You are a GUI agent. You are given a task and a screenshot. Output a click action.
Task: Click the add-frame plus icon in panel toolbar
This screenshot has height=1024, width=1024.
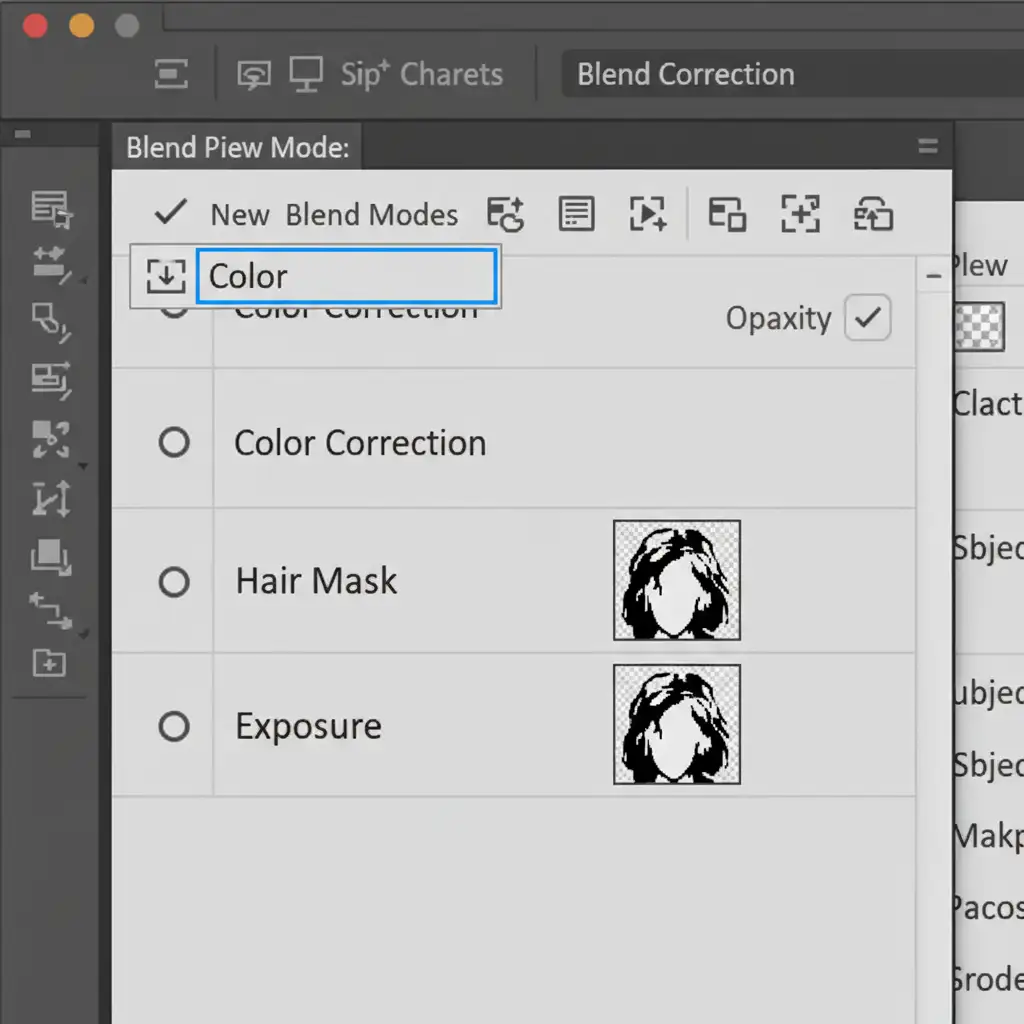point(800,214)
